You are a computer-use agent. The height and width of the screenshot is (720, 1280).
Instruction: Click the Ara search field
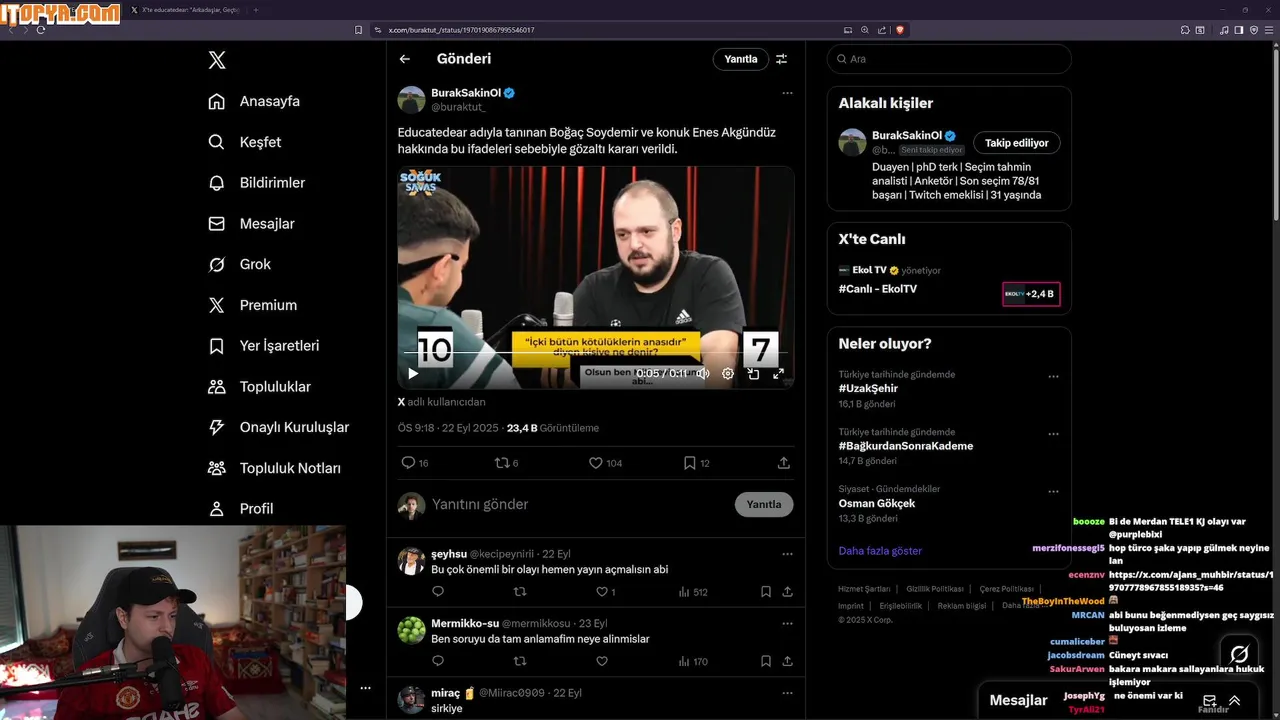tap(949, 59)
